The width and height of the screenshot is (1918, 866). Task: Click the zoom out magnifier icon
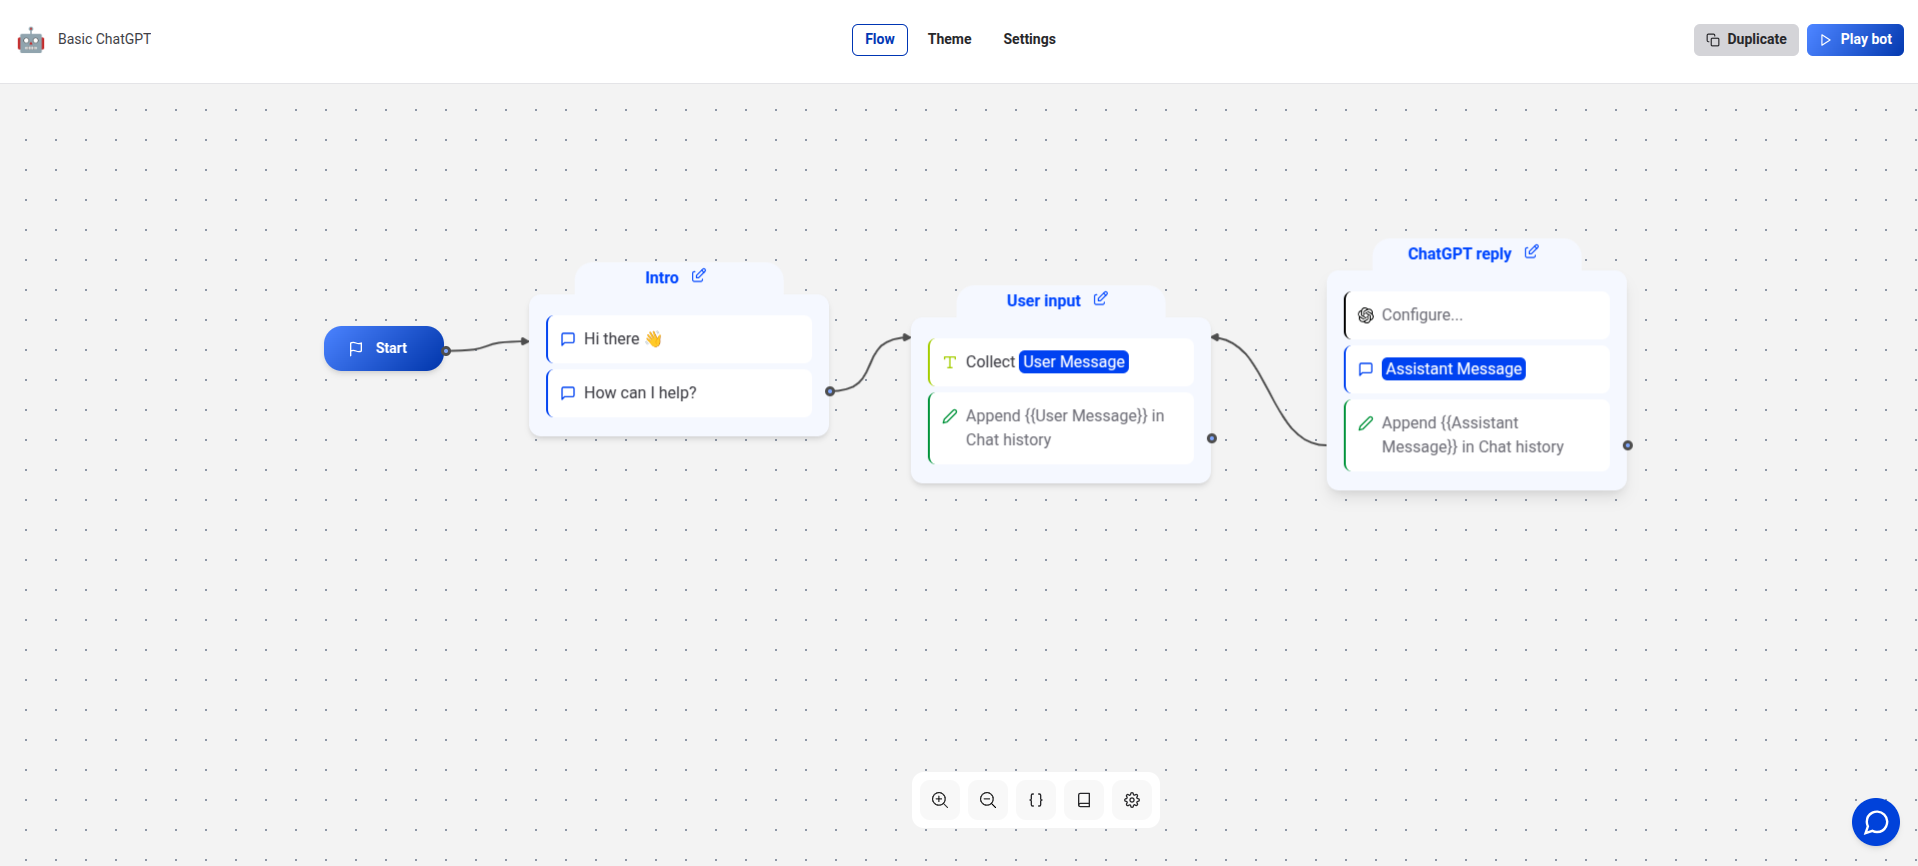988,800
